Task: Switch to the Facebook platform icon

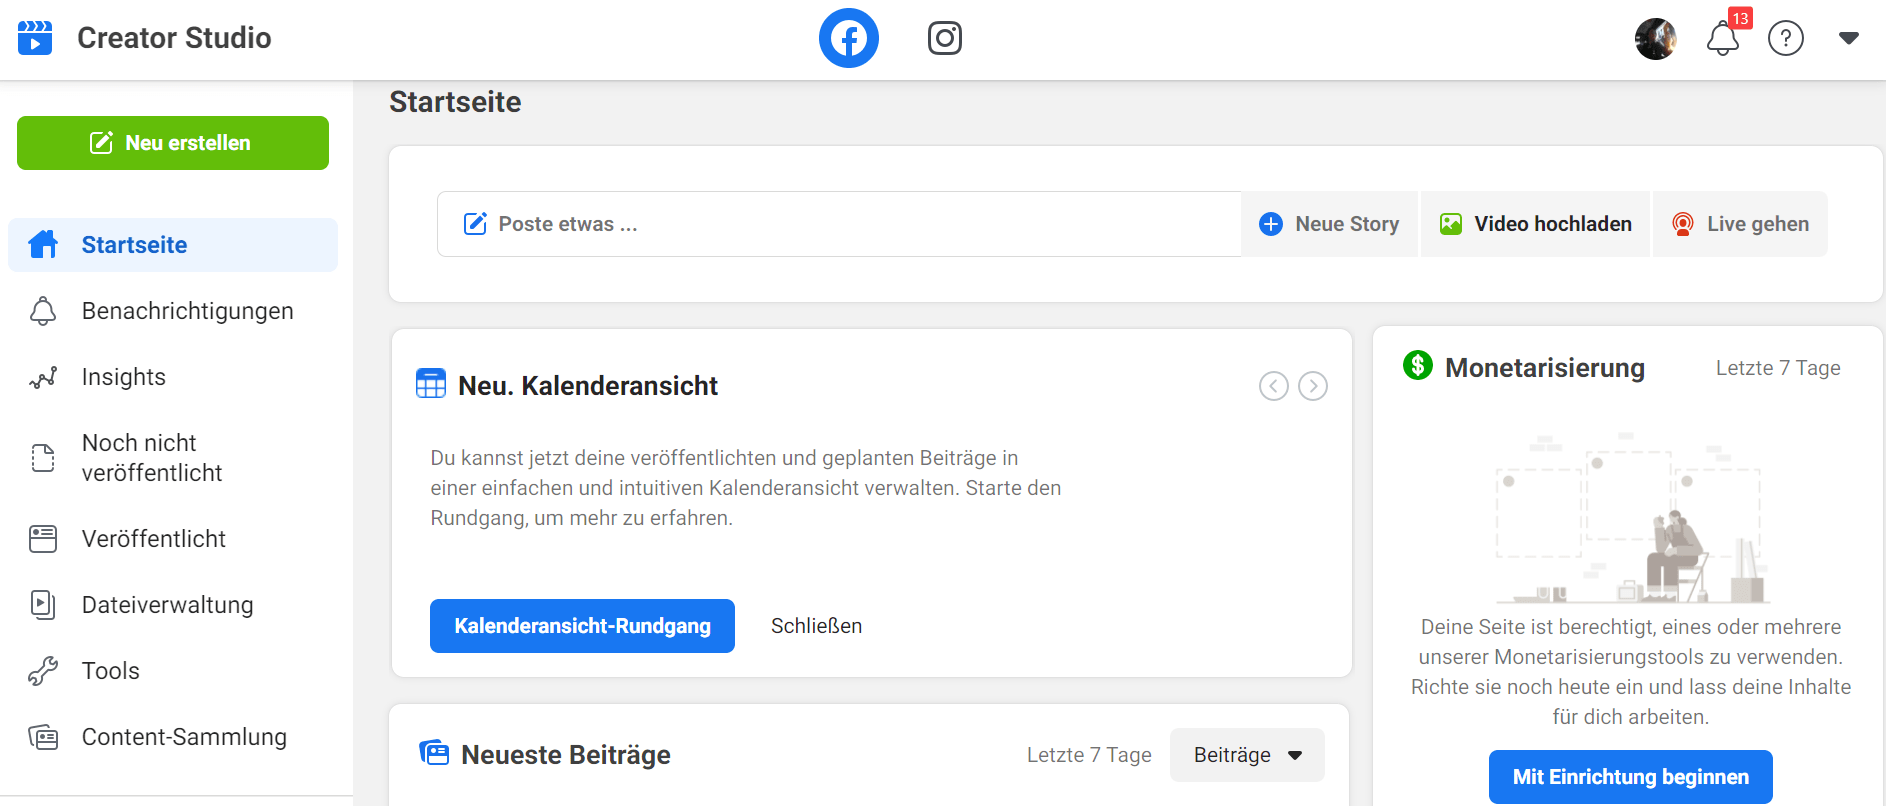Action: [849, 38]
